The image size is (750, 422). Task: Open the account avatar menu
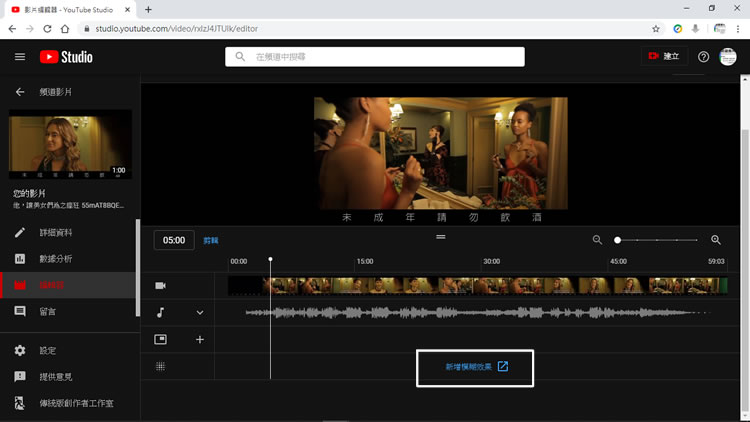728,57
